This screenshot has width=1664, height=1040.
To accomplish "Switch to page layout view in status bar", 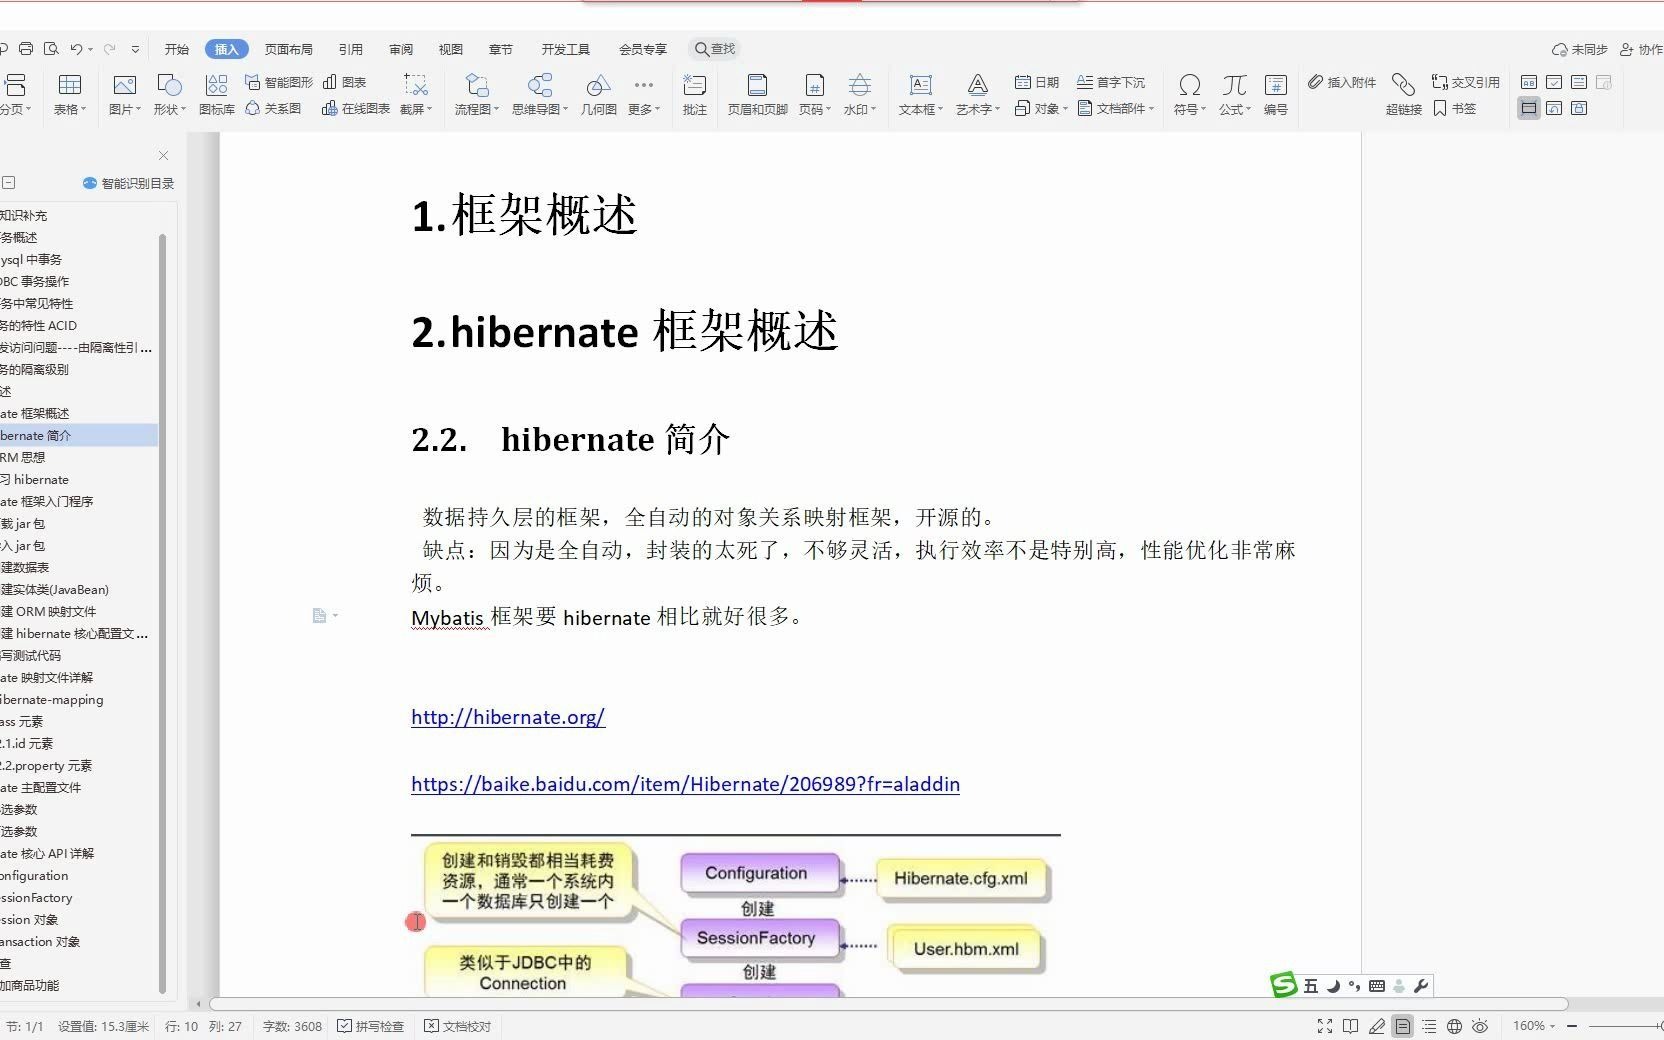I will pos(1403,1026).
